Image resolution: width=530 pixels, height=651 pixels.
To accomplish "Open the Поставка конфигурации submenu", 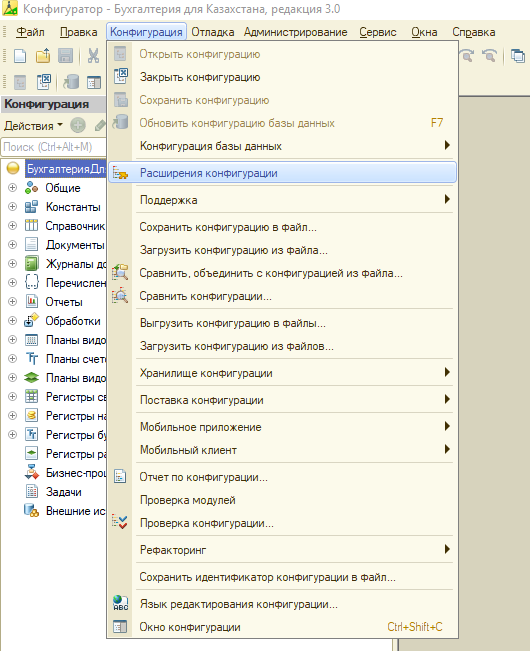I will pyautogui.click(x=283, y=400).
